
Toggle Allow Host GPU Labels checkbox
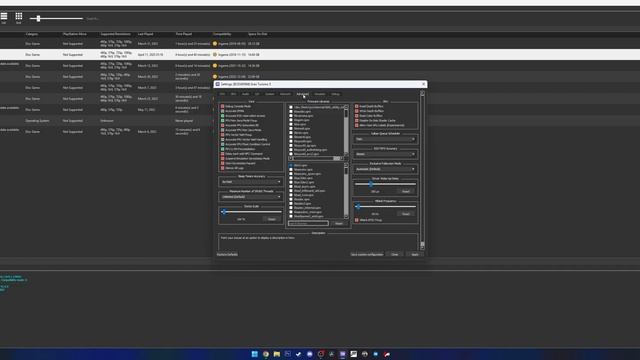pyautogui.click(x=357, y=125)
